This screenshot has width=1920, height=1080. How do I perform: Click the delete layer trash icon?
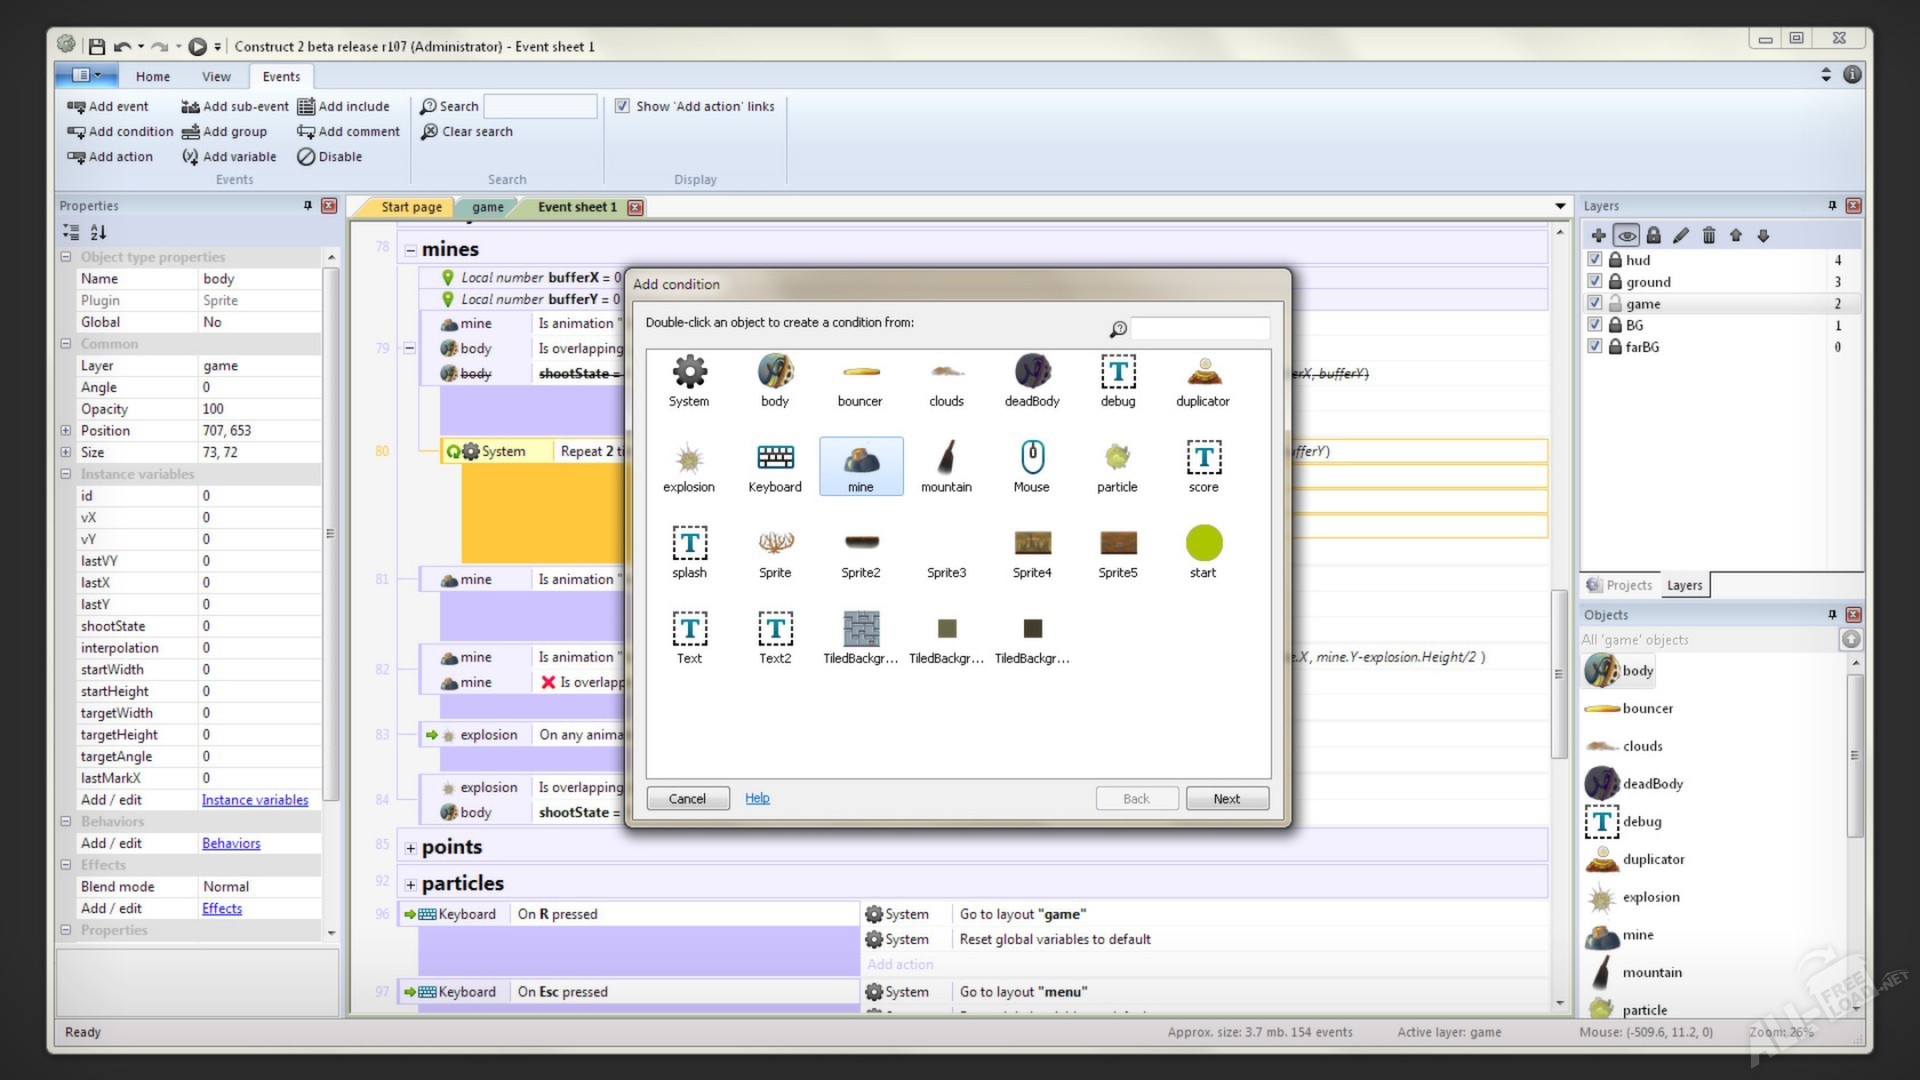pyautogui.click(x=1709, y=236)
